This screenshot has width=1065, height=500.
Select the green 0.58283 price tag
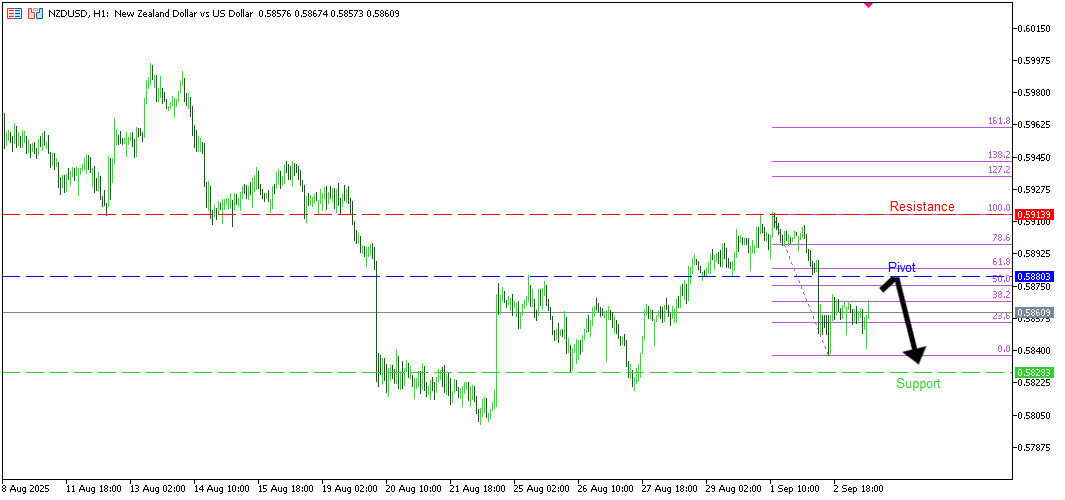pos(1033,372)
